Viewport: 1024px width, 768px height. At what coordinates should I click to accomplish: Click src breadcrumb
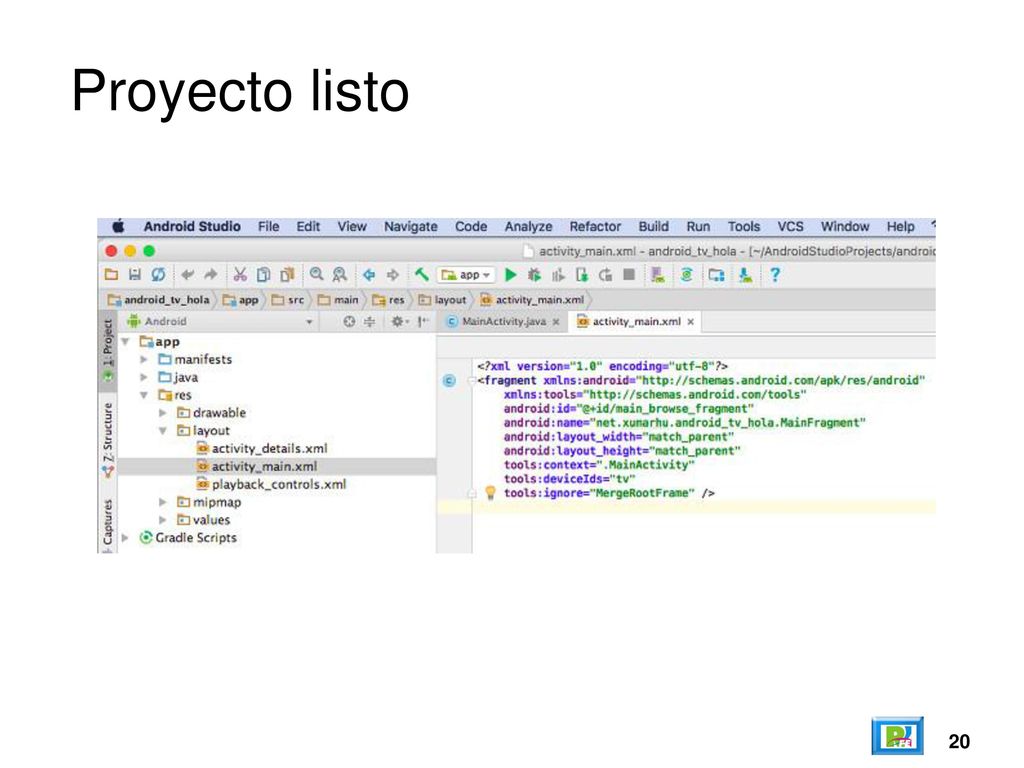tap(288, 300)
